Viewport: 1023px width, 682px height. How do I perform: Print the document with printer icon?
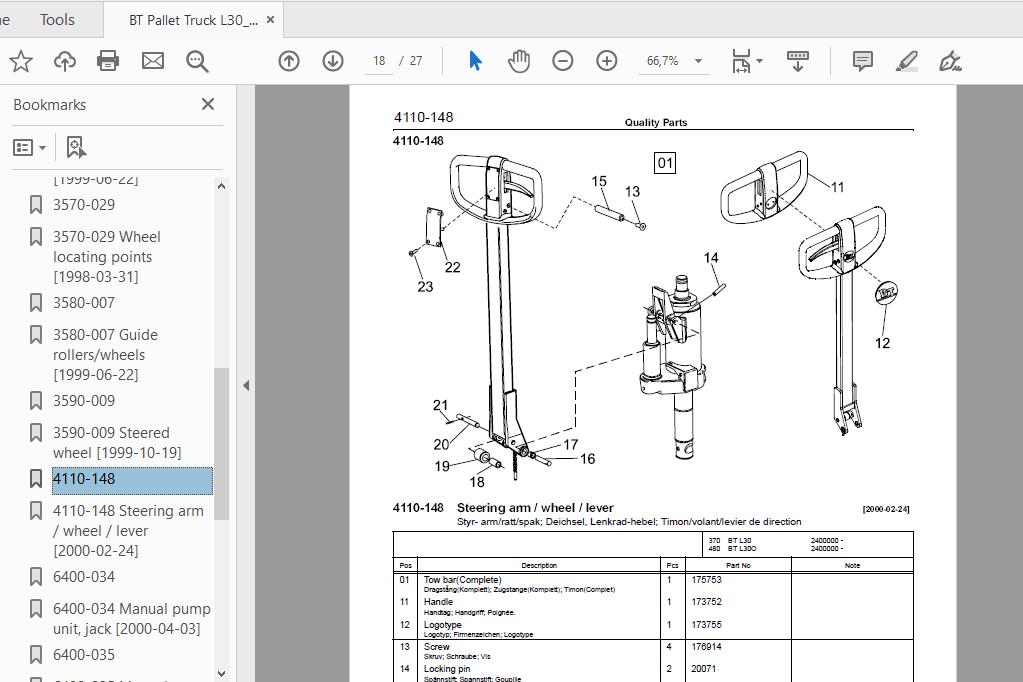coord(108,61)
